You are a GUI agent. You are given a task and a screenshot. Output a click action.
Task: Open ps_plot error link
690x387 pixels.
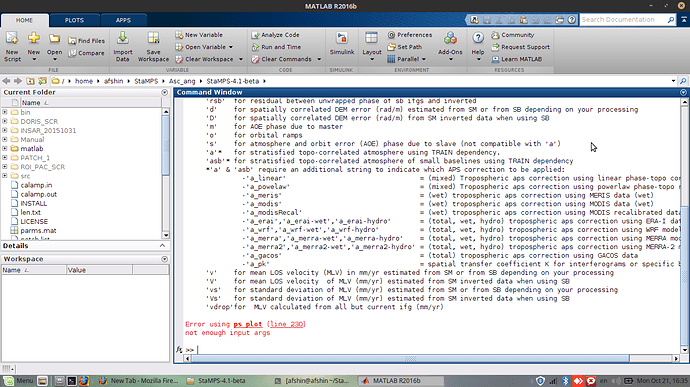pyautogui.click(x=247, y=324)
